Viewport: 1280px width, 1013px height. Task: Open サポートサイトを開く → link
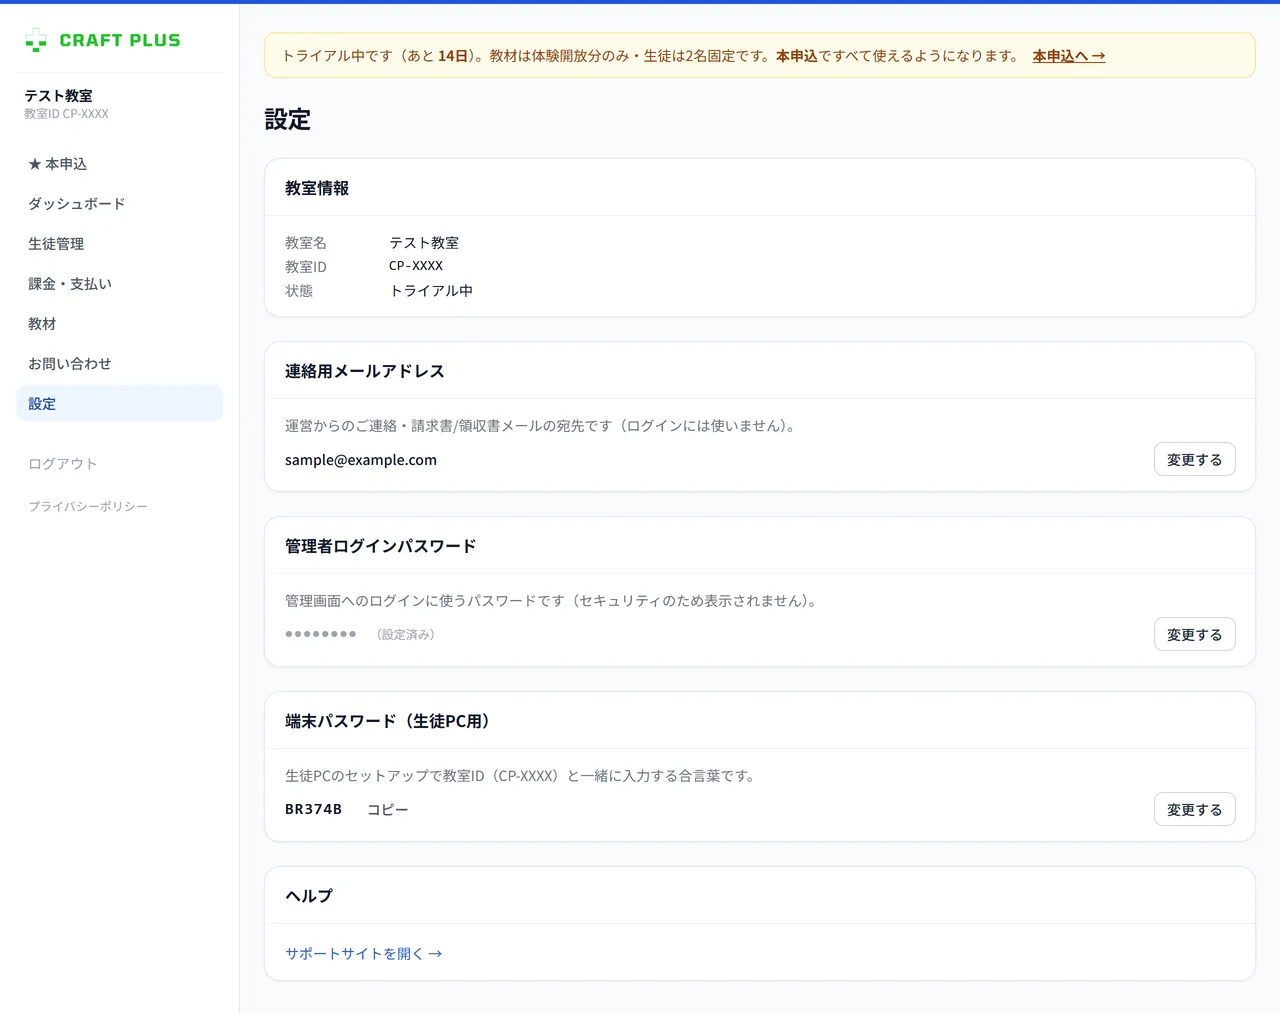[364, 954]
